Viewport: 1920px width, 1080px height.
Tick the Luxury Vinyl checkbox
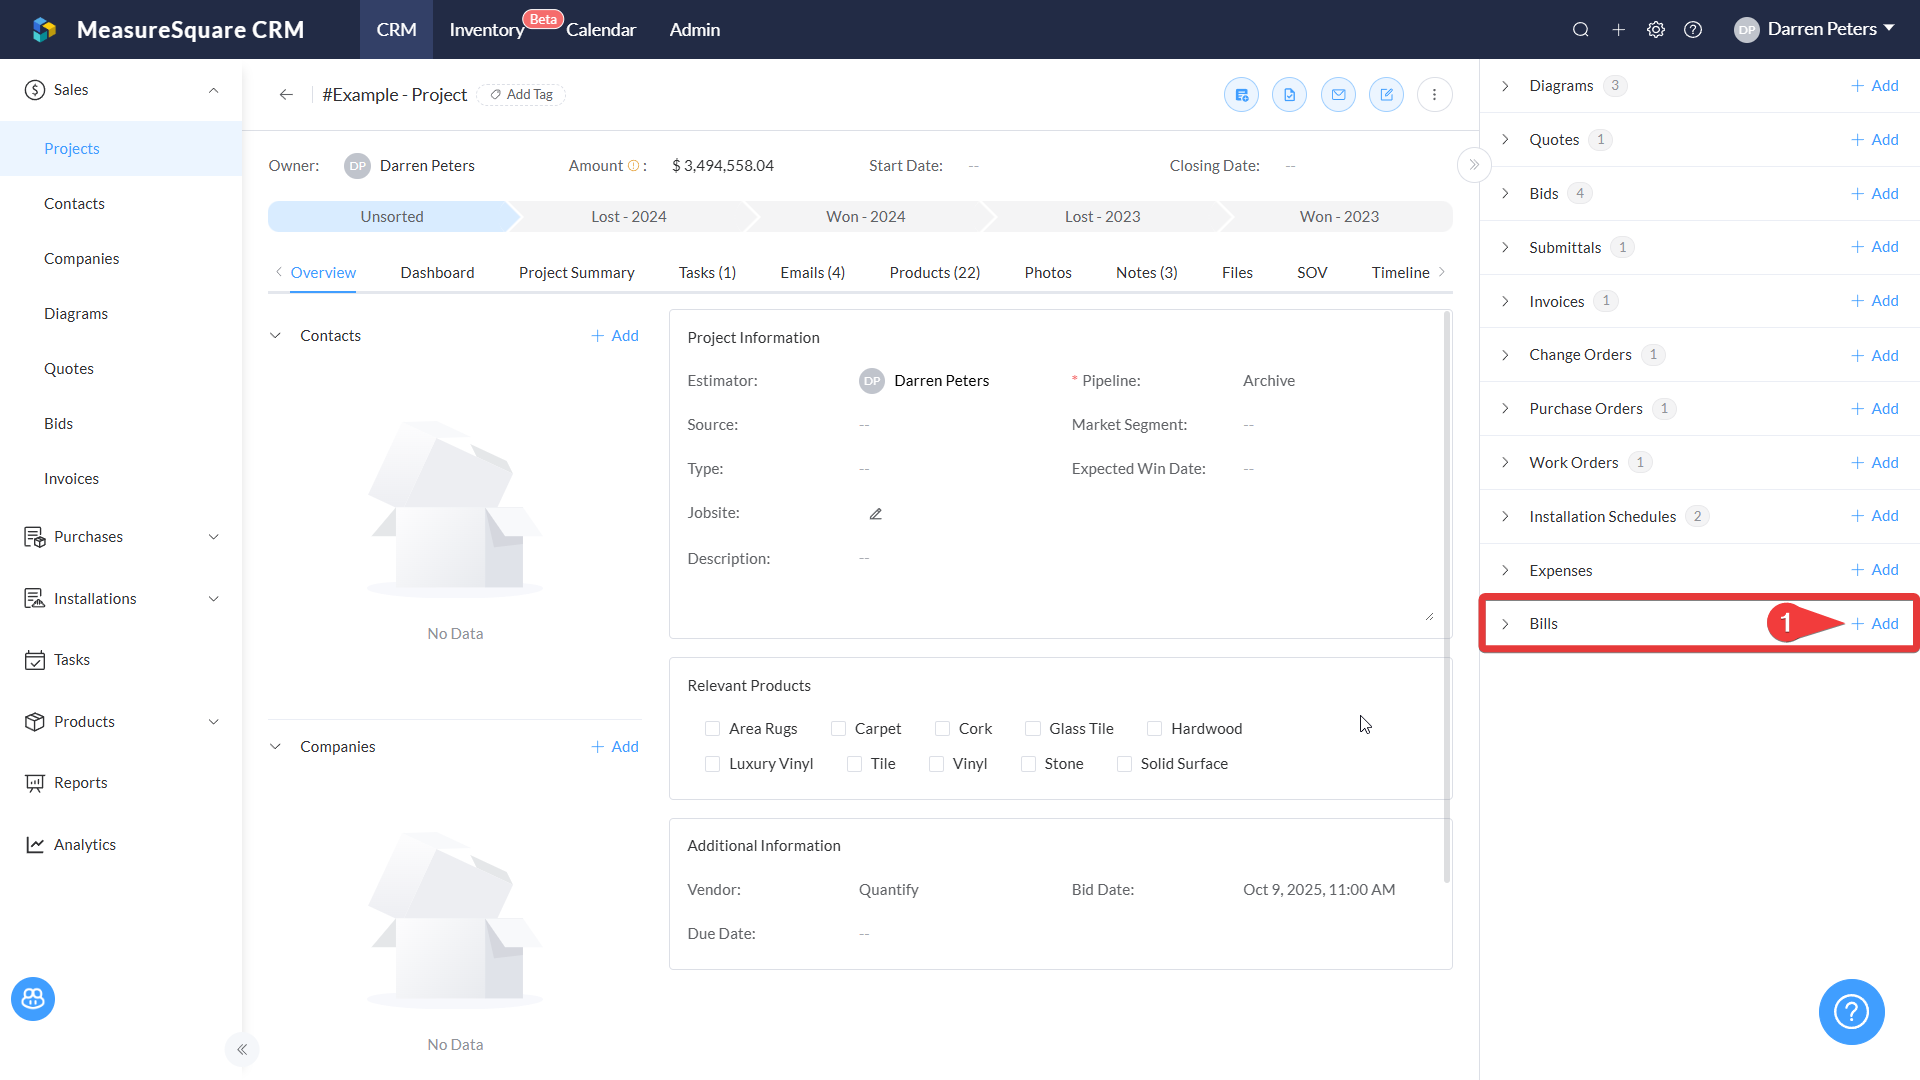713,764
